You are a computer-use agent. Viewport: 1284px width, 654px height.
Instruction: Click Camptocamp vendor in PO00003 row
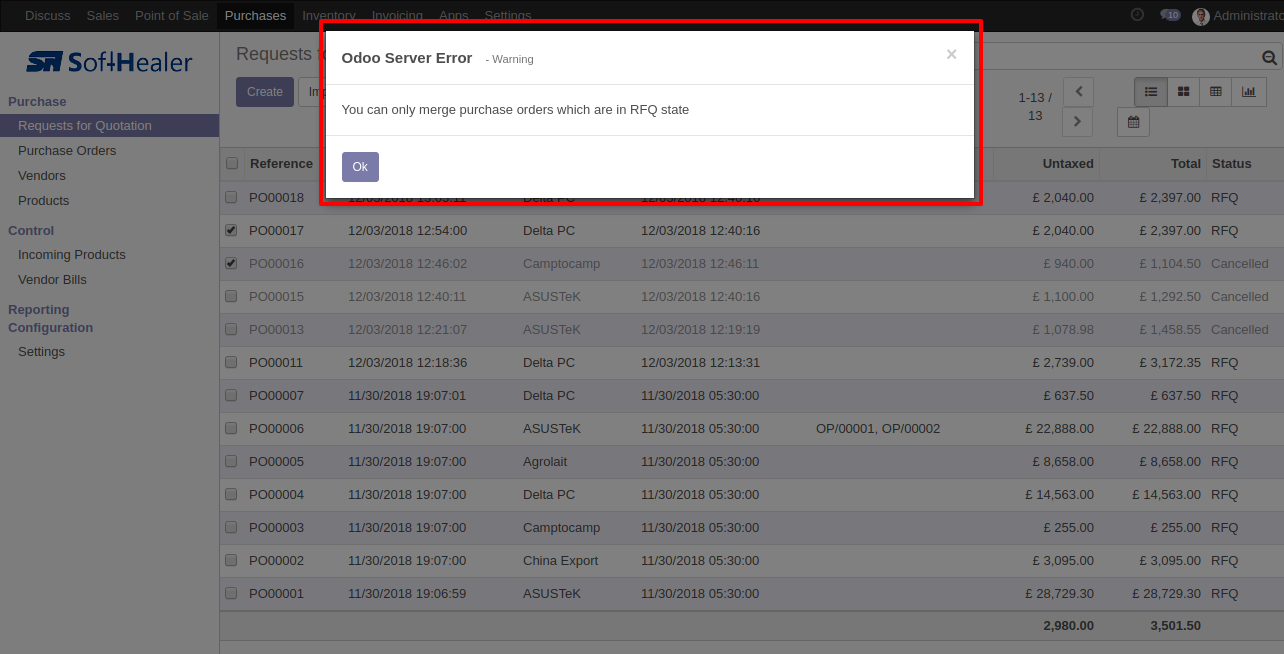(x=561, y=528)
